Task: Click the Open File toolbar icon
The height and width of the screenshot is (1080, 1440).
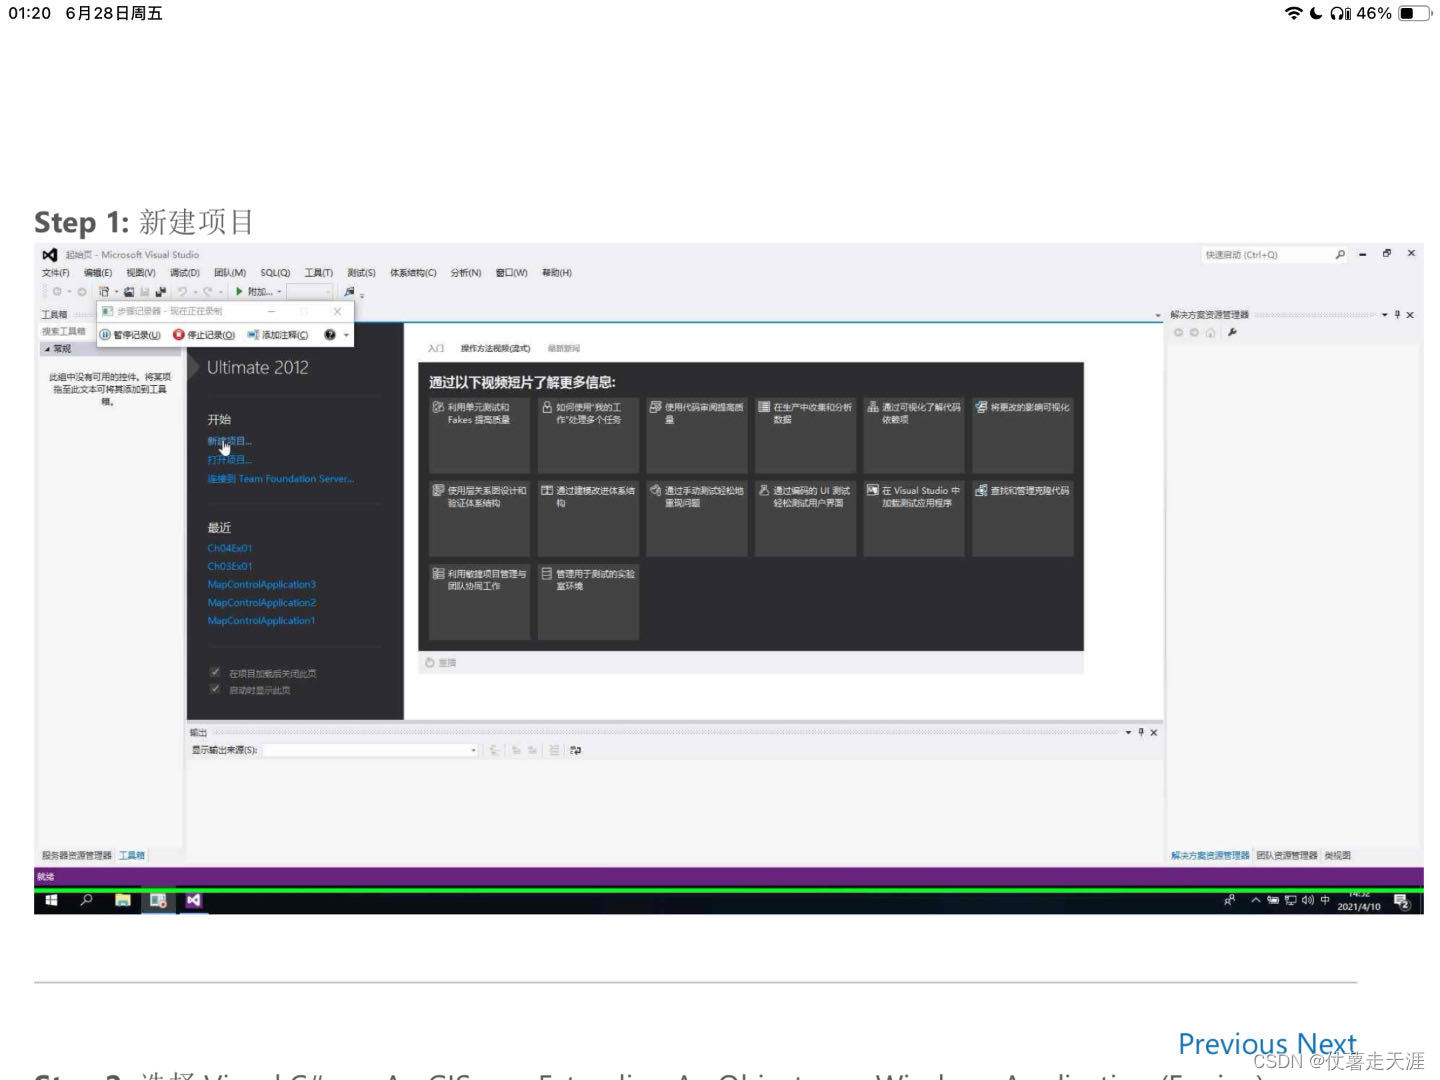Action: pos(129,292)
